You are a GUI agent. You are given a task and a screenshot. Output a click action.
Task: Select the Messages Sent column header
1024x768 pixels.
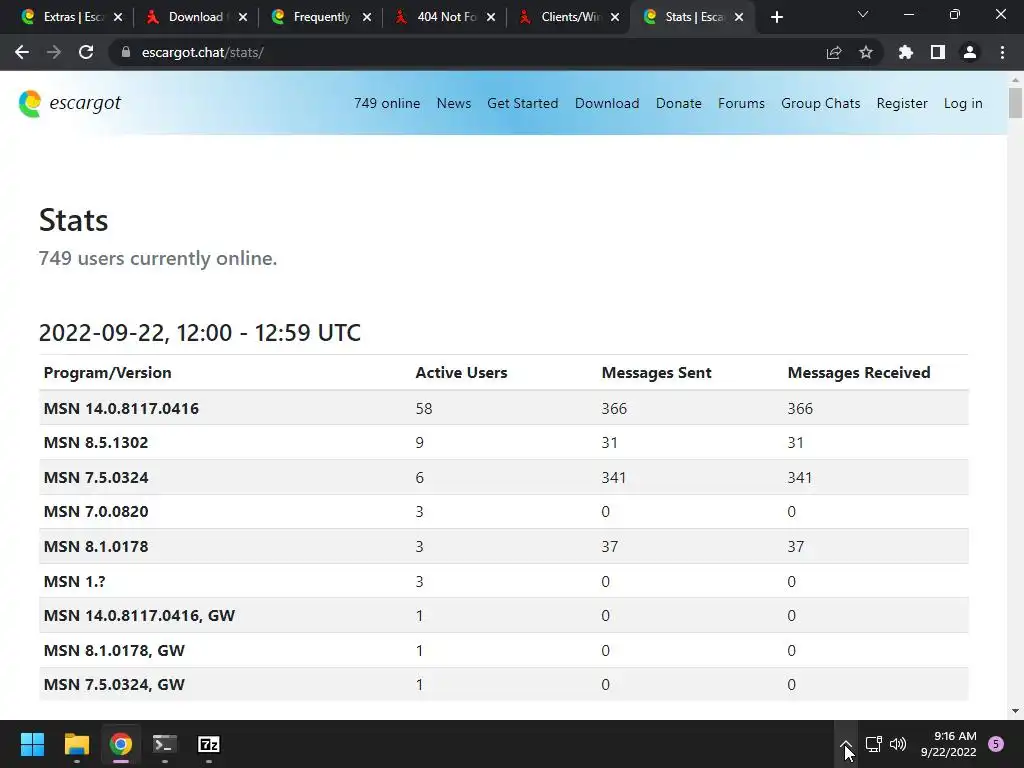tap(656, 373)
